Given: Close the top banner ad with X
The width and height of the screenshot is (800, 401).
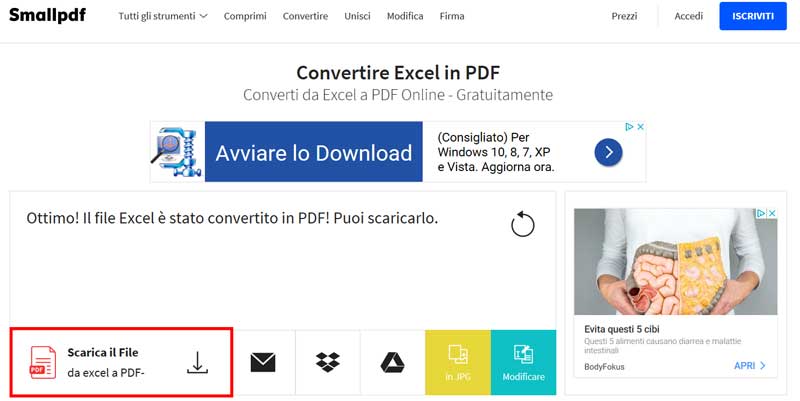Looking at the screenshot, I should (x=640, y=127).
